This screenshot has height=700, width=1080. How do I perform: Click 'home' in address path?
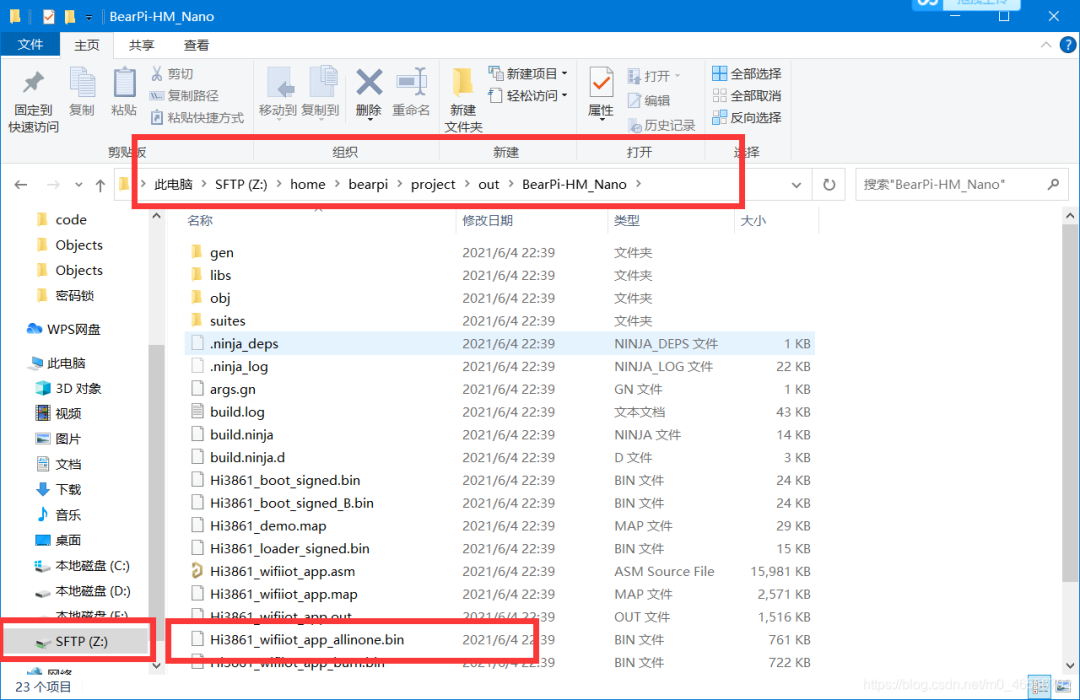(x=307, y=184)
